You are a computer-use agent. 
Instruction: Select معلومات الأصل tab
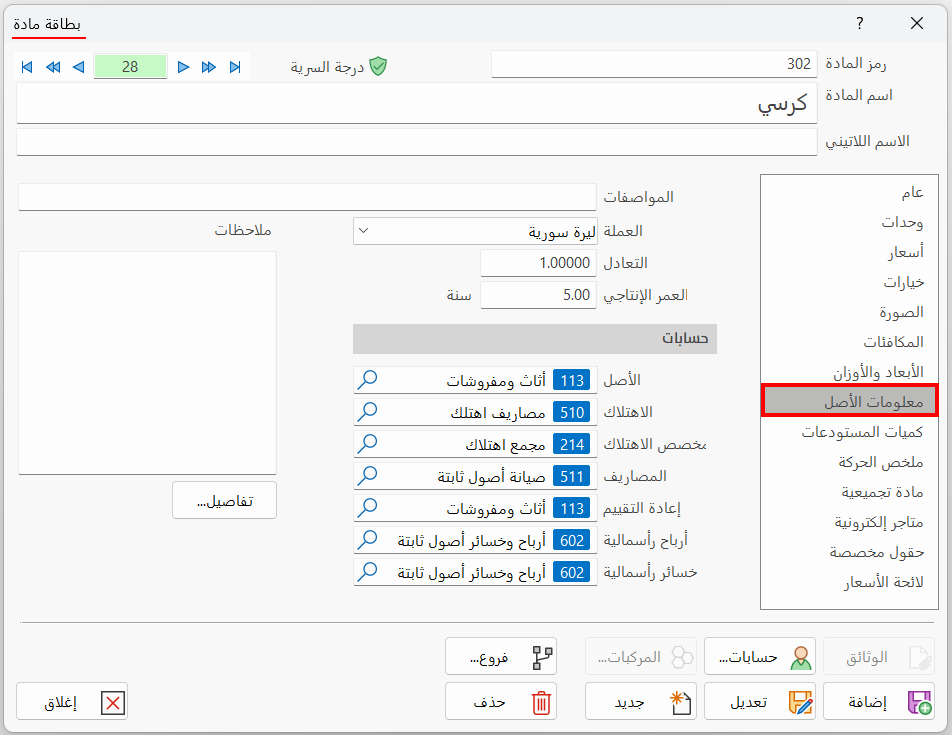point(849,401)
